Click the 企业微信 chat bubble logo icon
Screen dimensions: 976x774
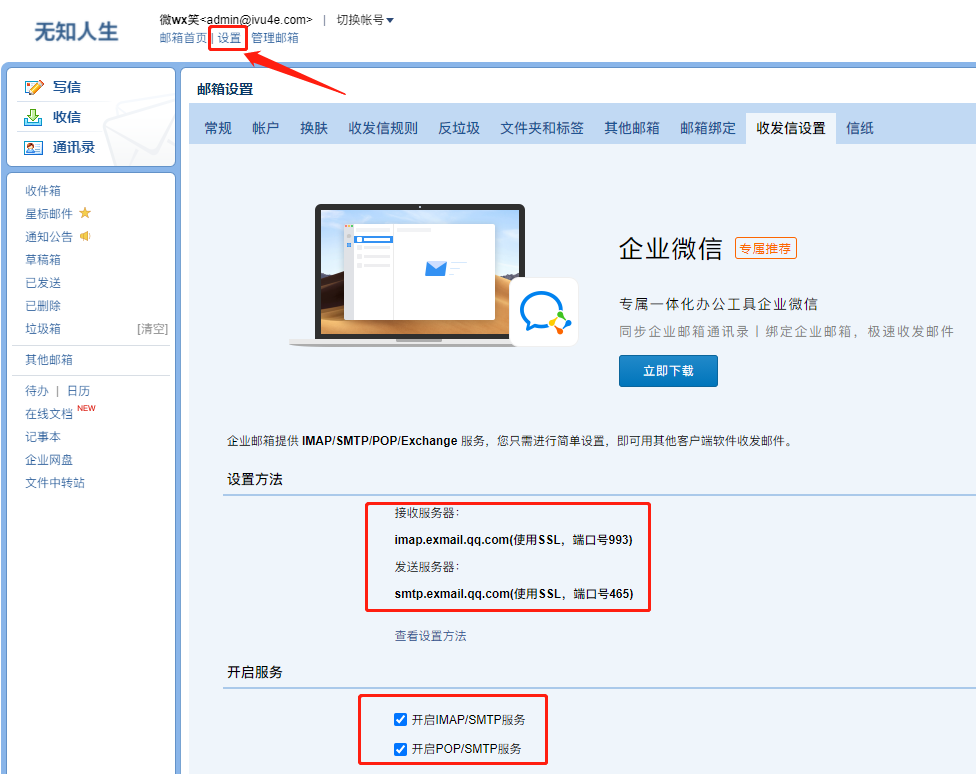(x=543, y=312)
